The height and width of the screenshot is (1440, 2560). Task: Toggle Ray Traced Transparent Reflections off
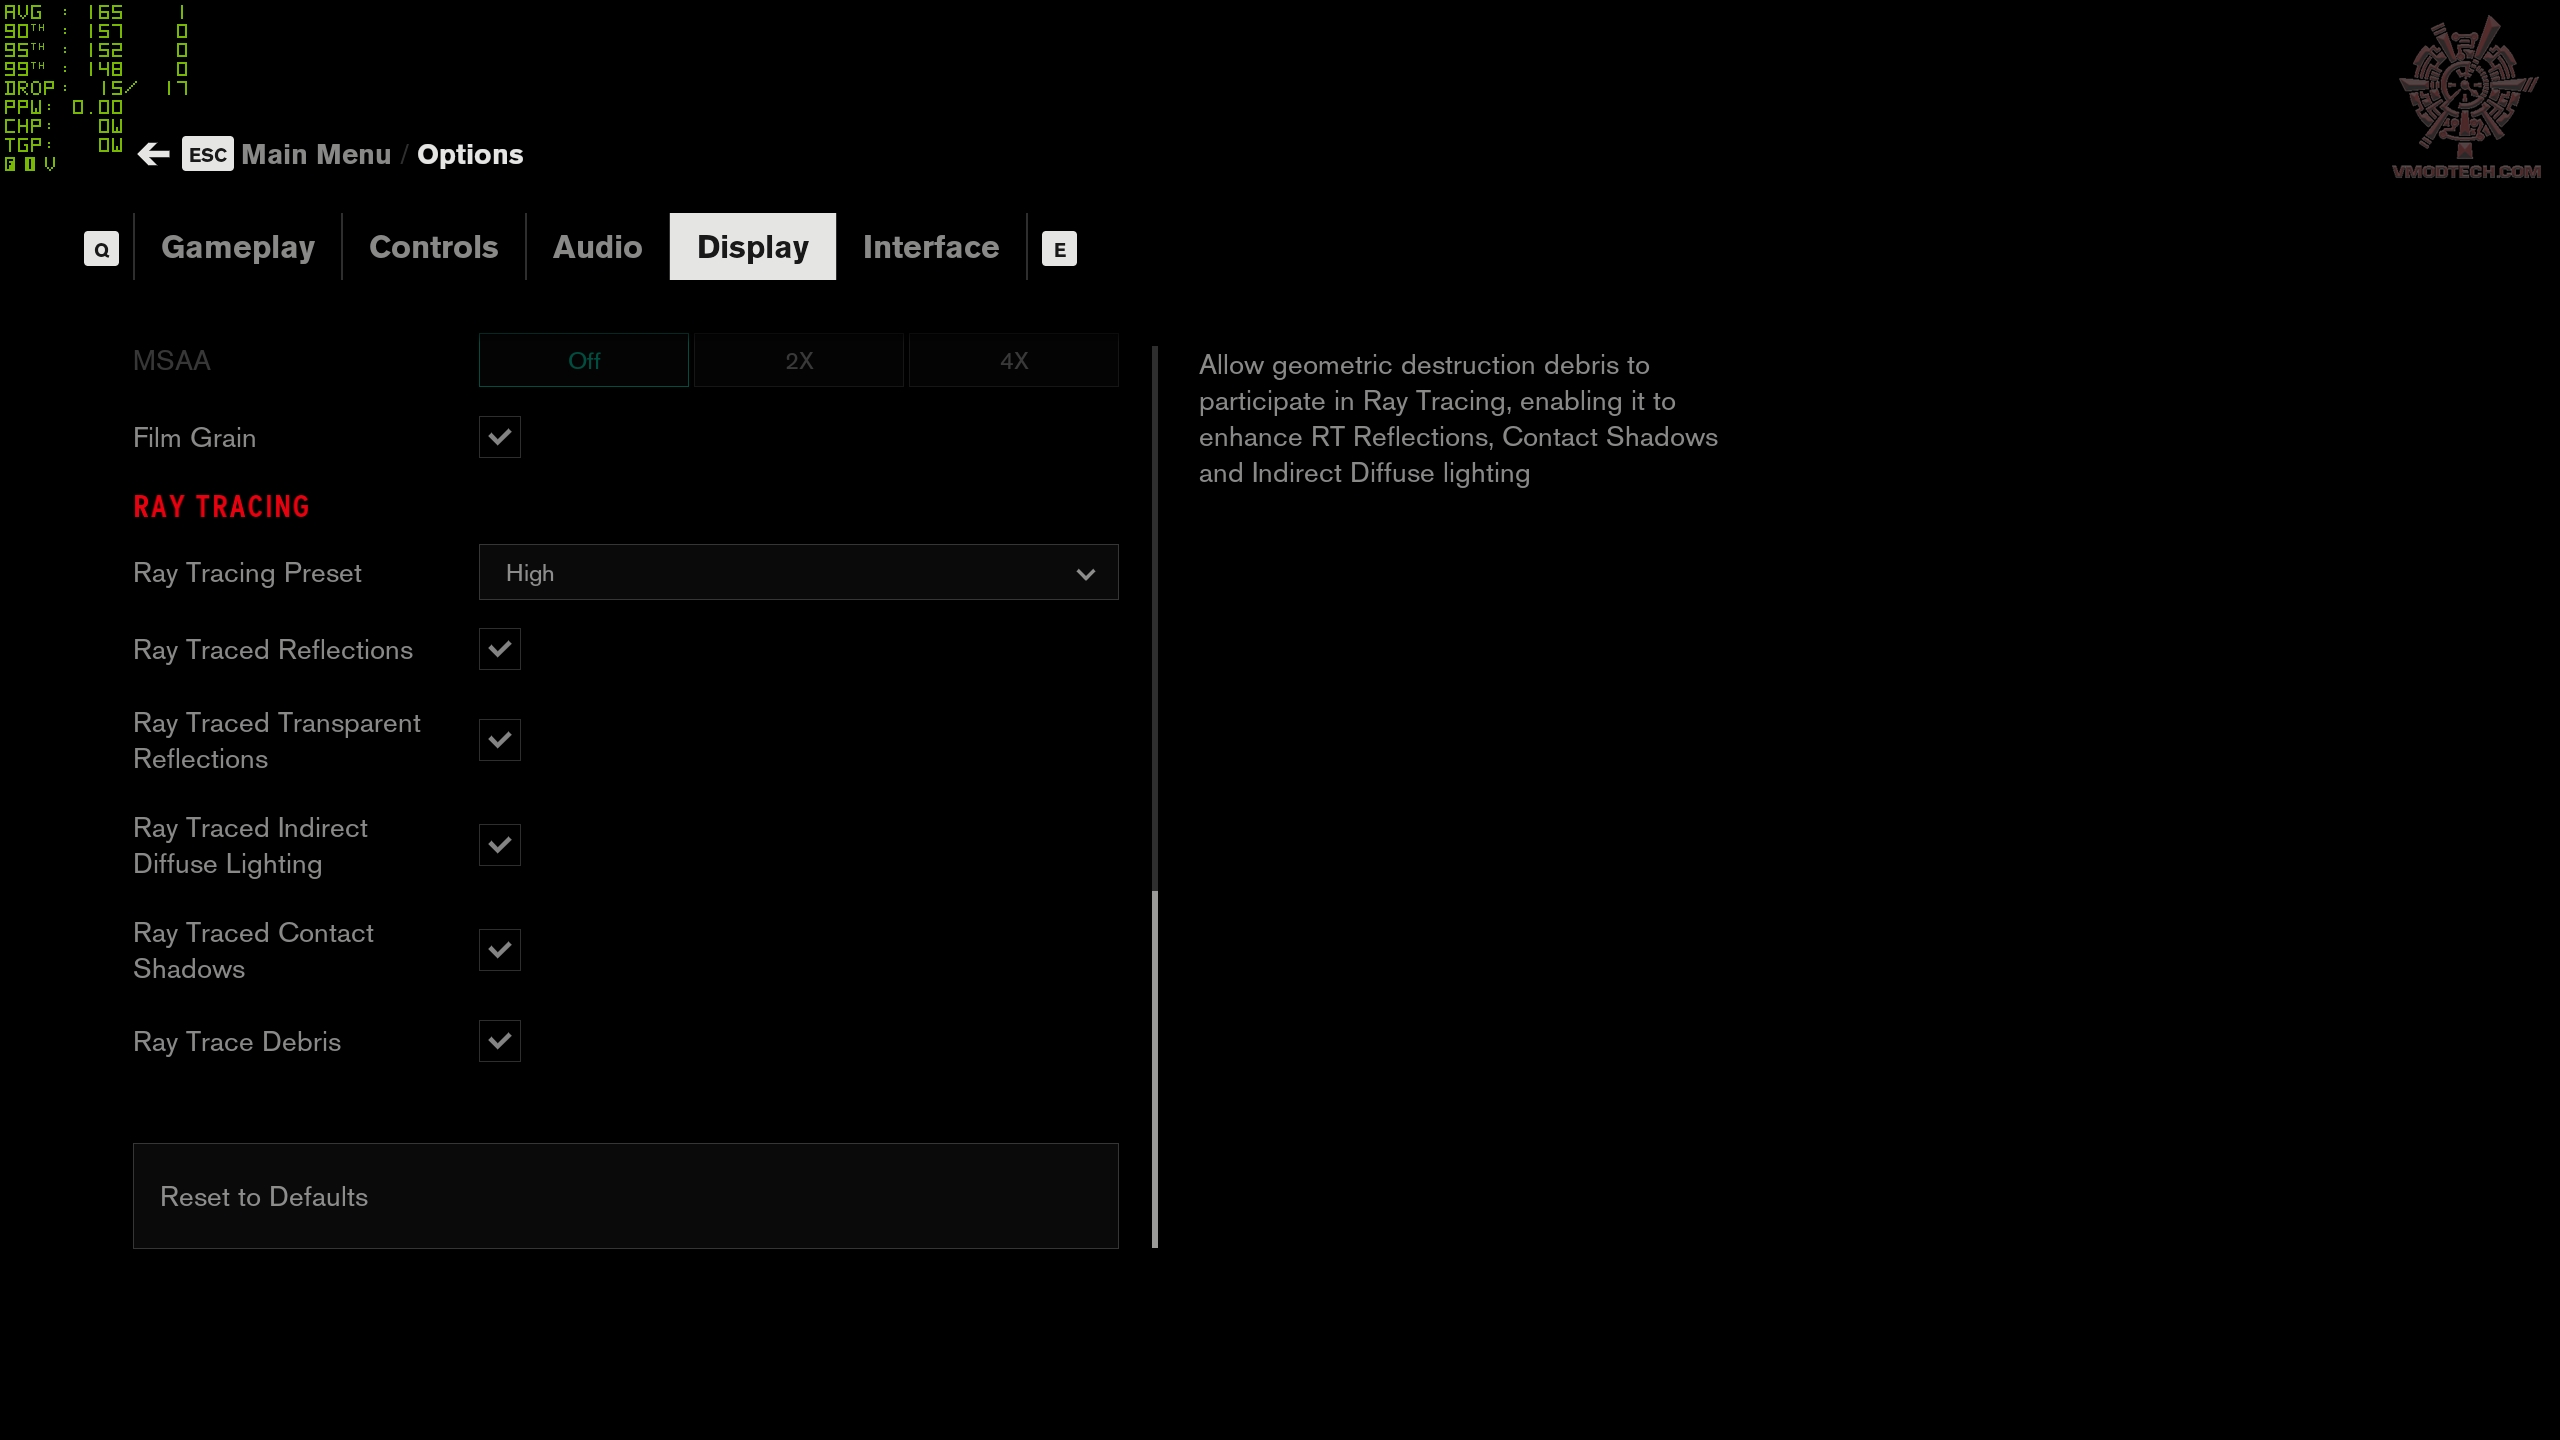(x=499, y=740)
